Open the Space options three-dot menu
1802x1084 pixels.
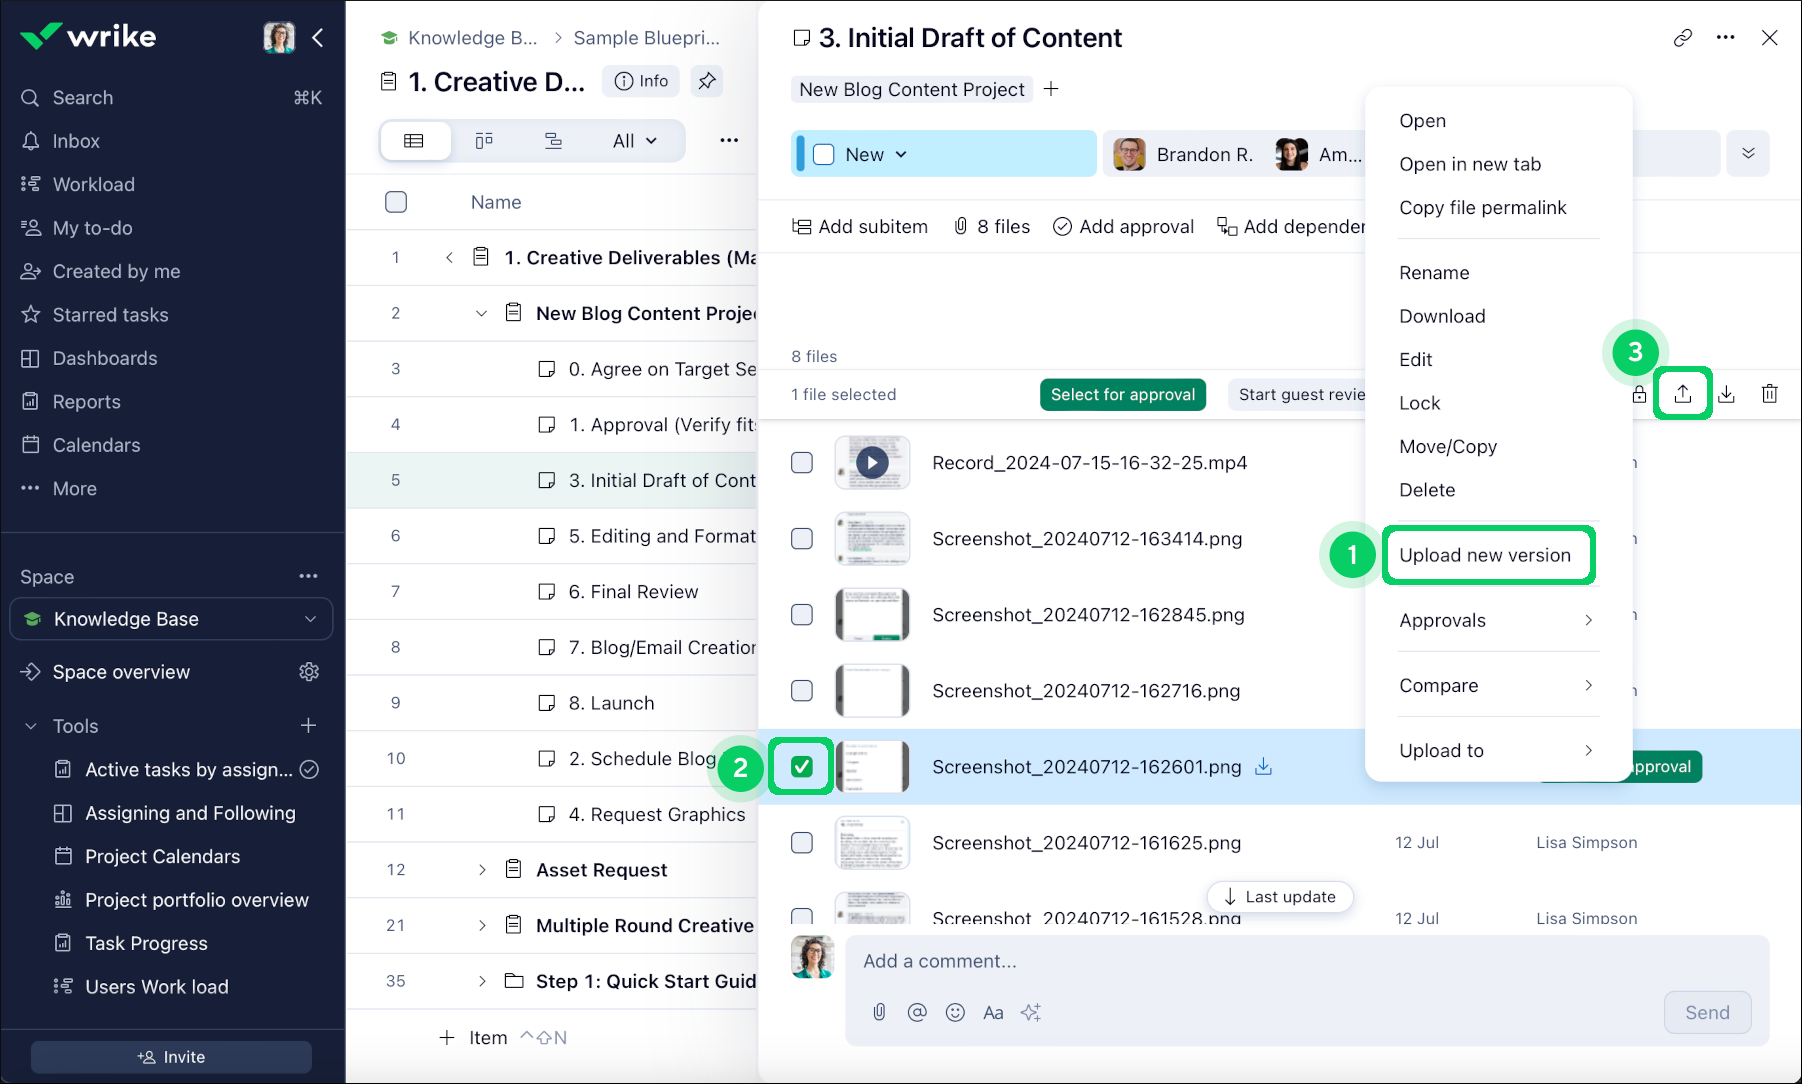pyautogui.click(x=308, y=576)
